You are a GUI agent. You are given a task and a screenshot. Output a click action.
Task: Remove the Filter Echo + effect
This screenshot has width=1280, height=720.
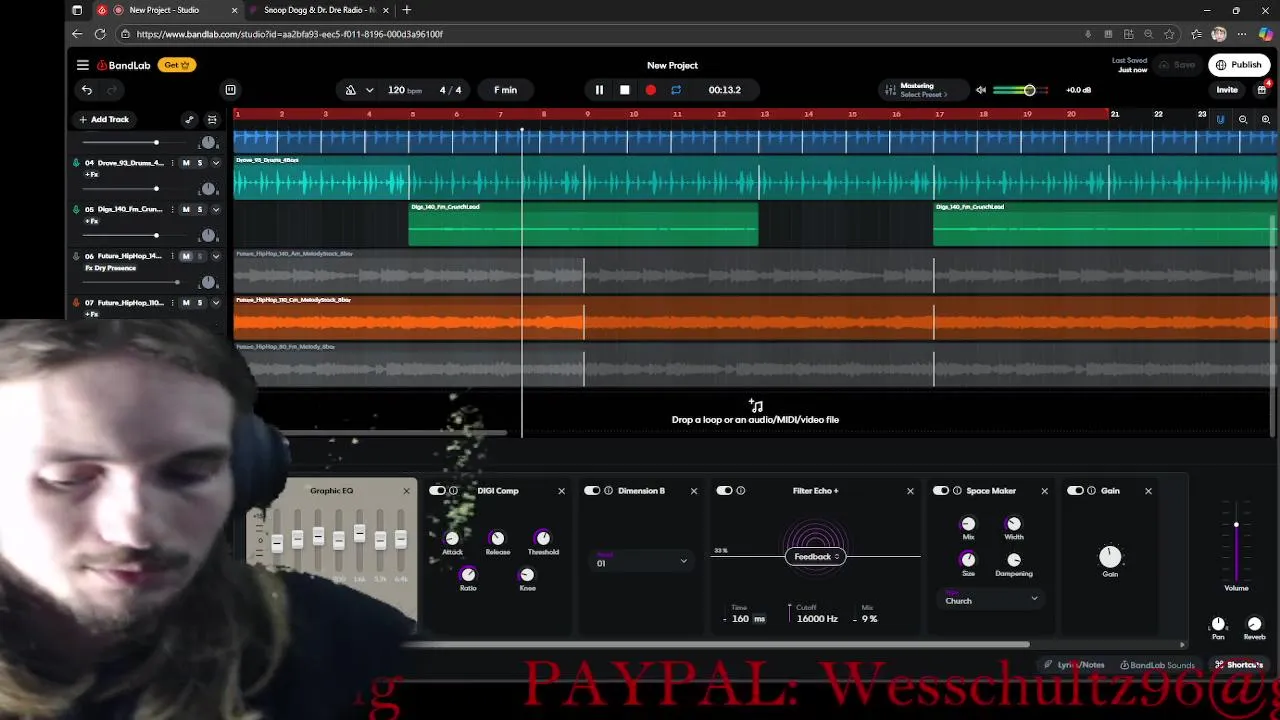point(910,491)
